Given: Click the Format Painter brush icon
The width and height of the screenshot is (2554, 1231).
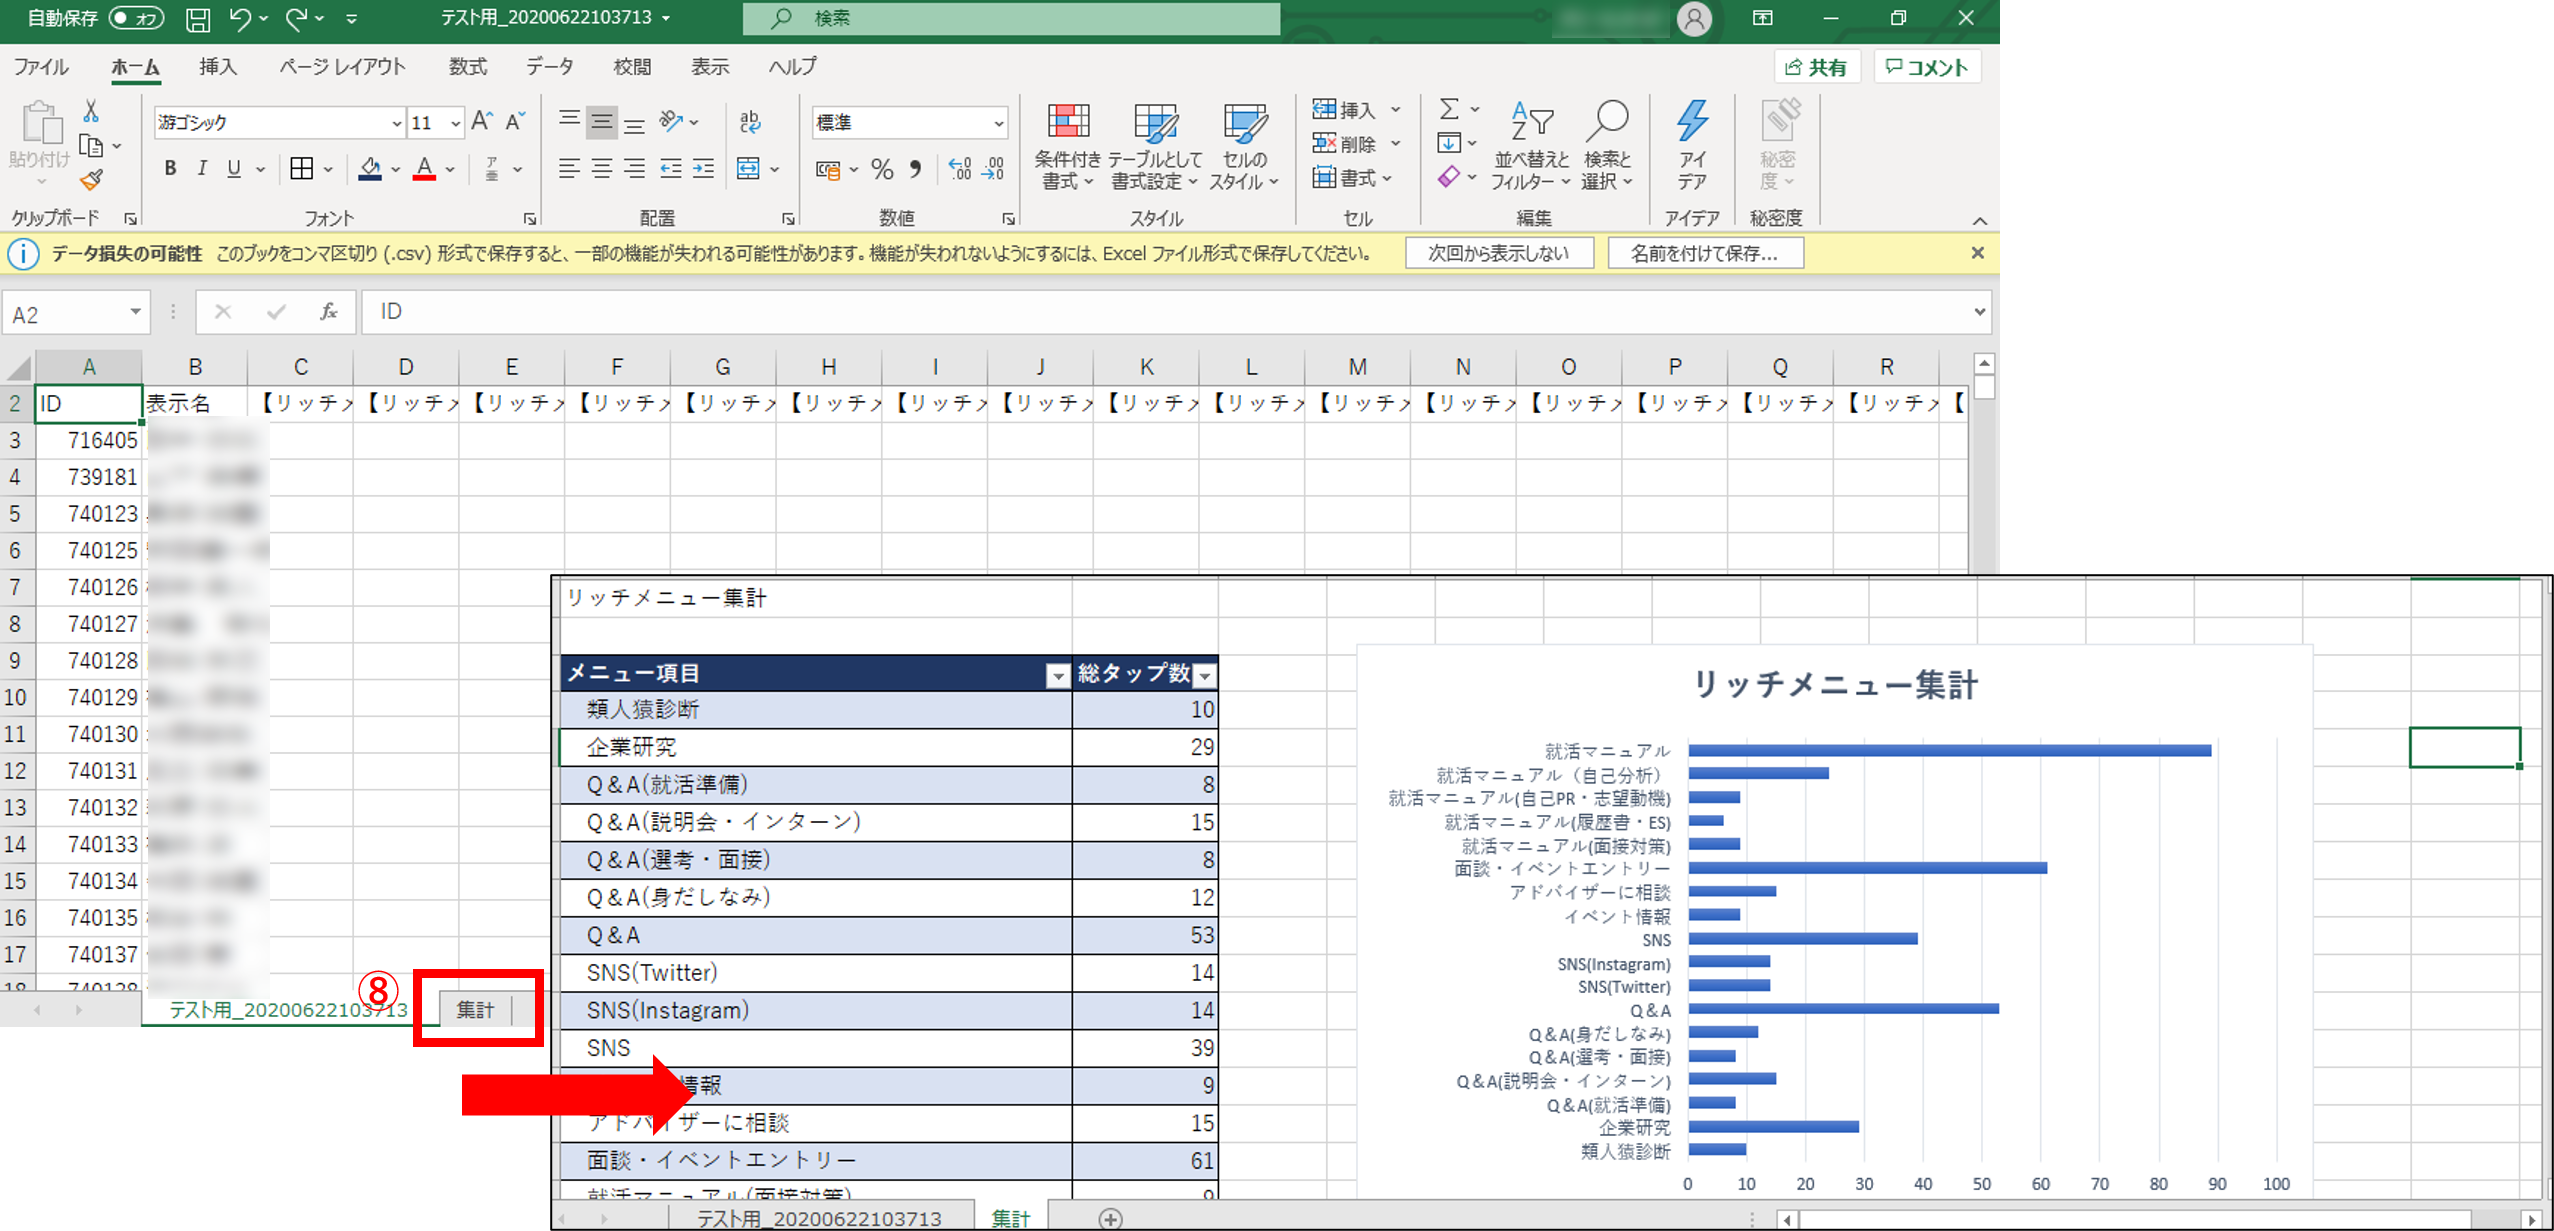Looking at the screenshot, I should pyautogui.click(x=91, y=180).
